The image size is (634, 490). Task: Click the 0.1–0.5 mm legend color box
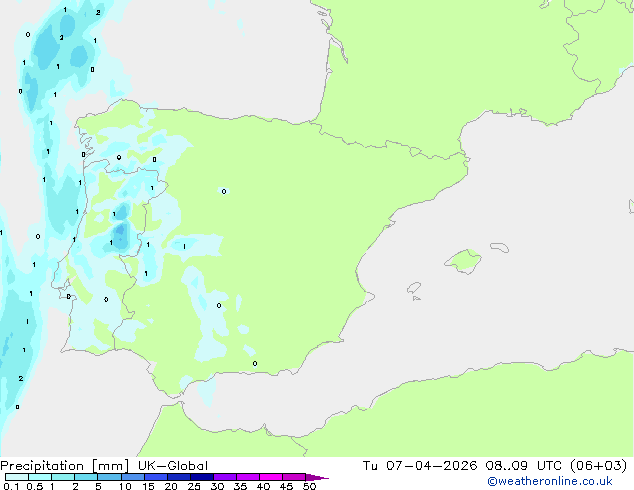pos(17,477)
